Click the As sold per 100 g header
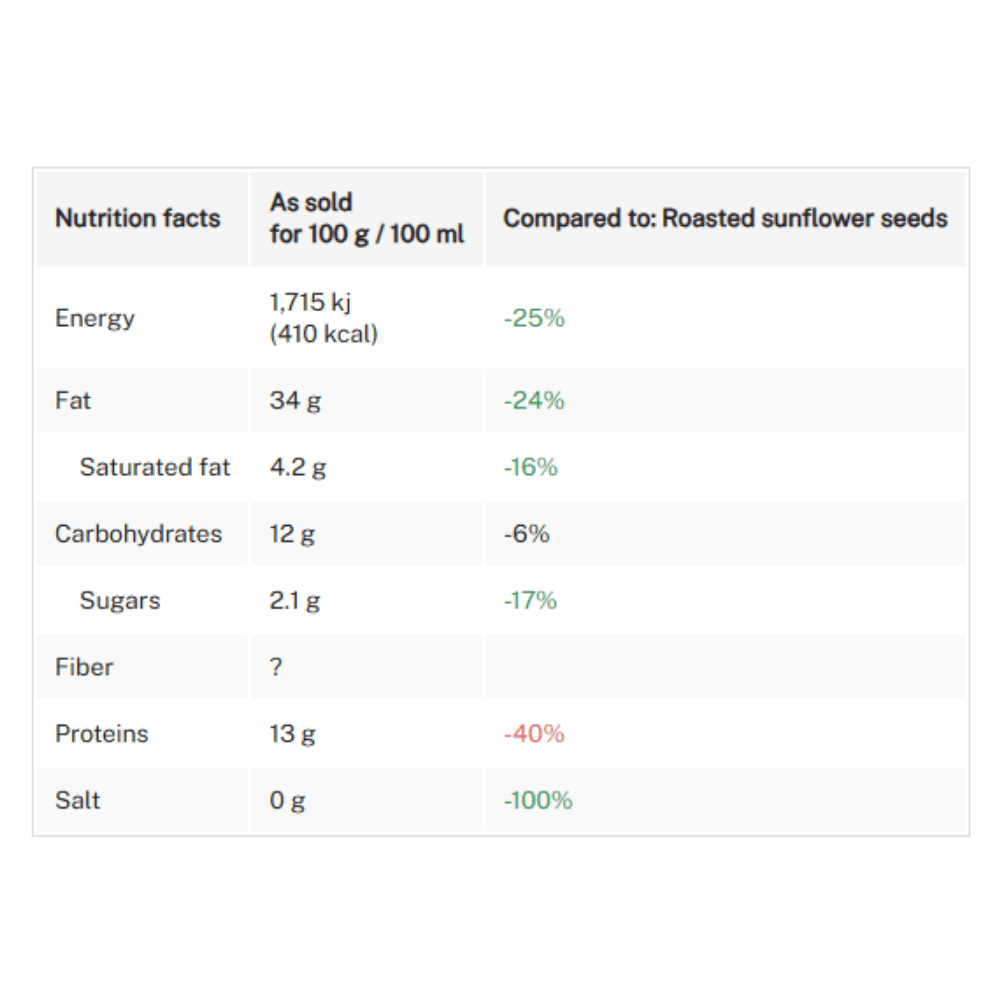The width and height of the screenshot is (1000, 1000). [x=366, y=218]
